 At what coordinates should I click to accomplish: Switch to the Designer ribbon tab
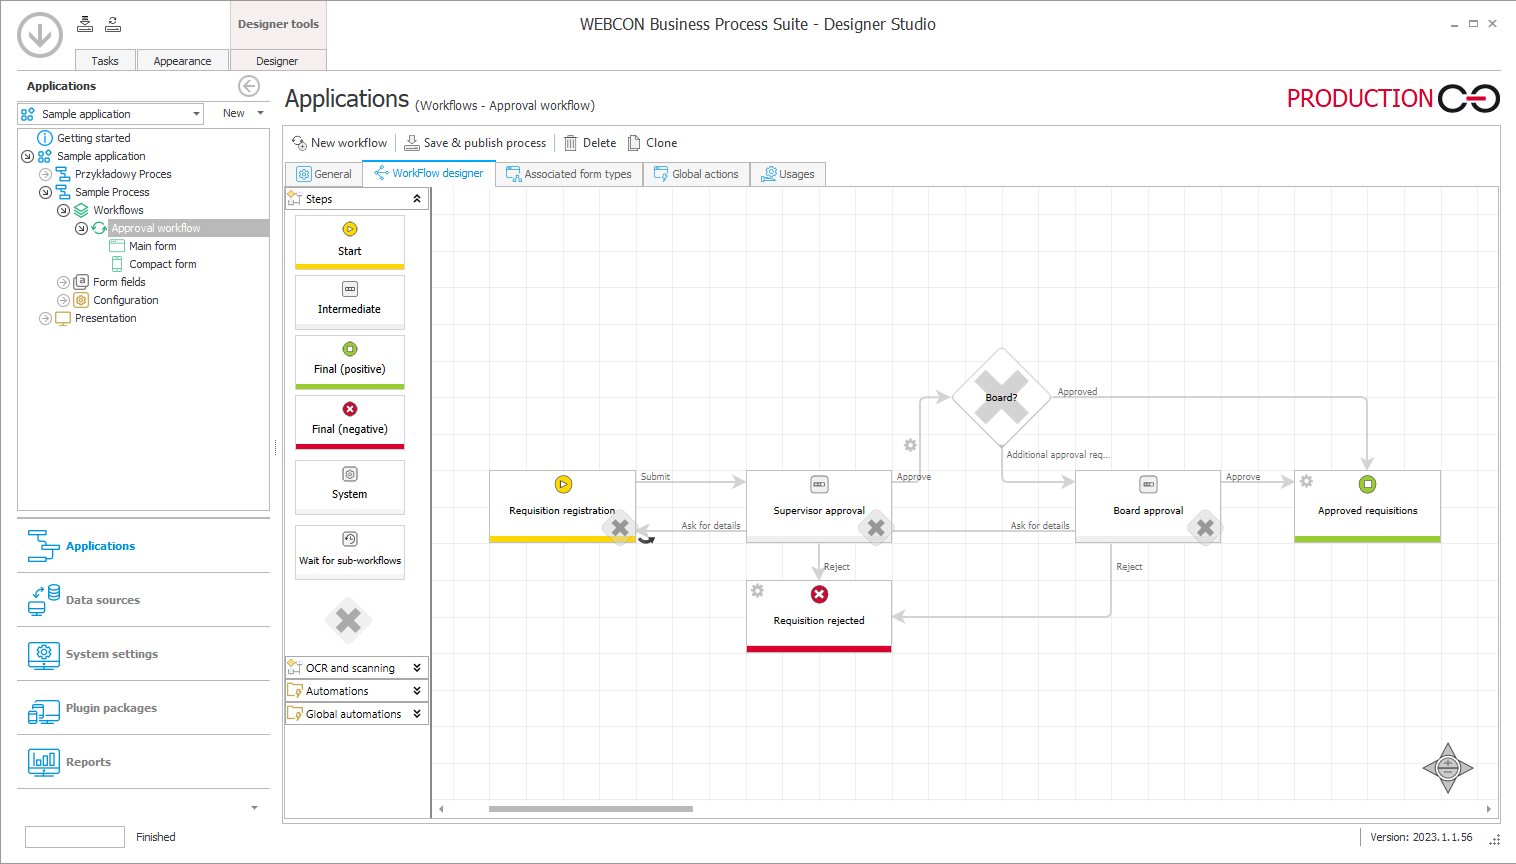(x=277, y=60)
